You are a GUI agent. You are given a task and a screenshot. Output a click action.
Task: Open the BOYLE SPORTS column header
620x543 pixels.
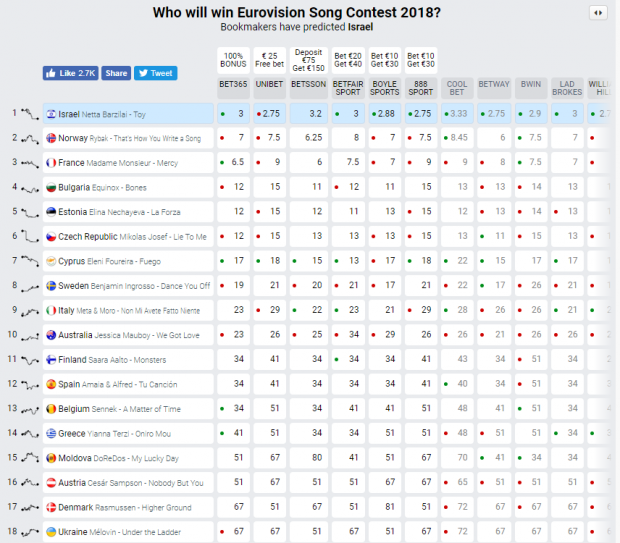[384, 88]
